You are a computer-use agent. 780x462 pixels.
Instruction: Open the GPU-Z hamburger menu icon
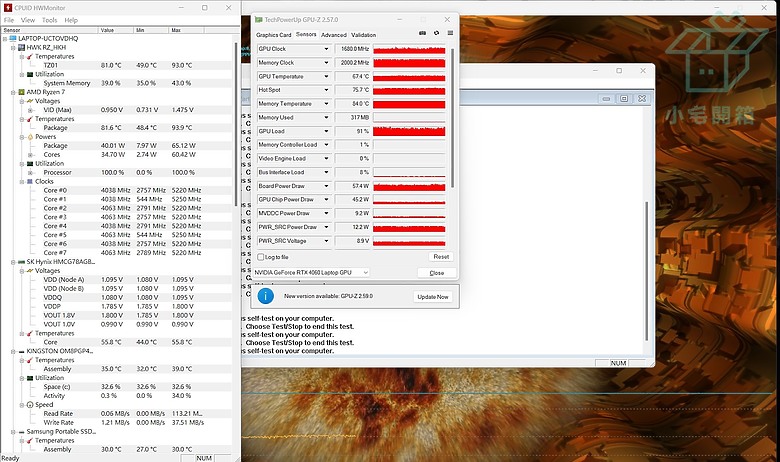[x=450, y=33]
